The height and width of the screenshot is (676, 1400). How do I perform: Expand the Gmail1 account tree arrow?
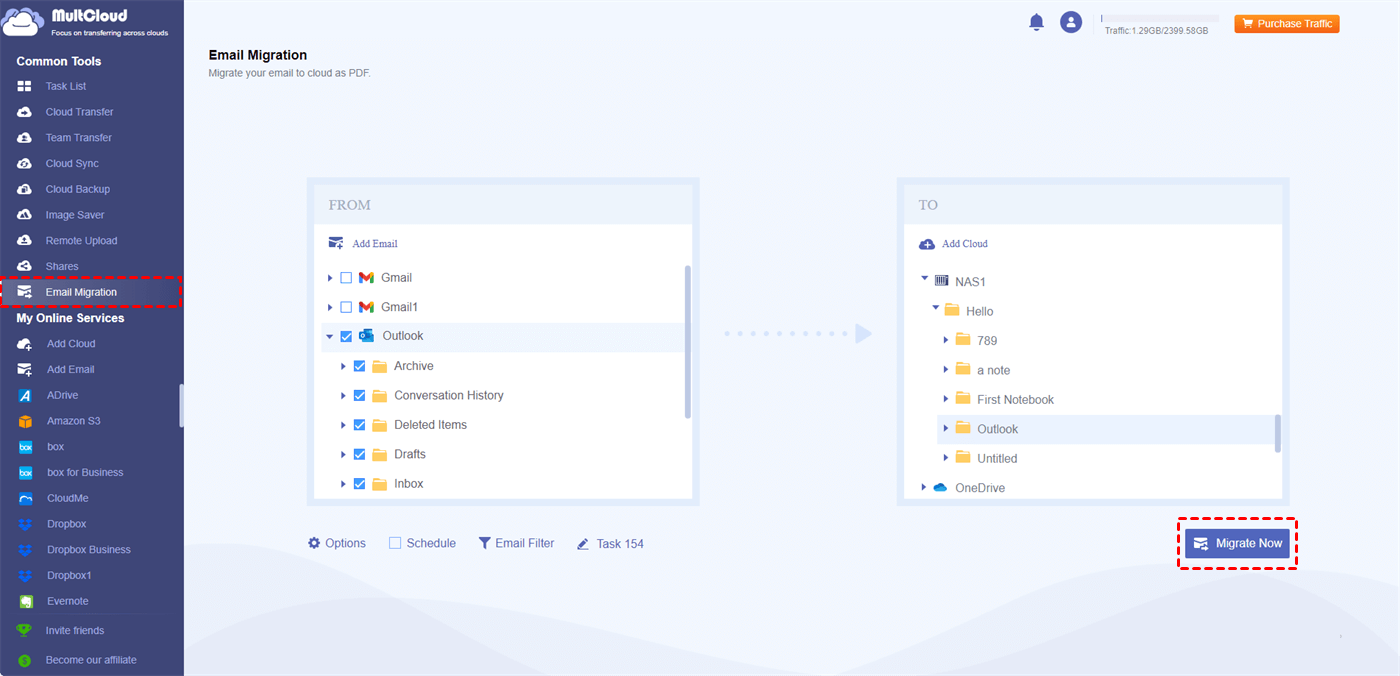click(330, 307)
